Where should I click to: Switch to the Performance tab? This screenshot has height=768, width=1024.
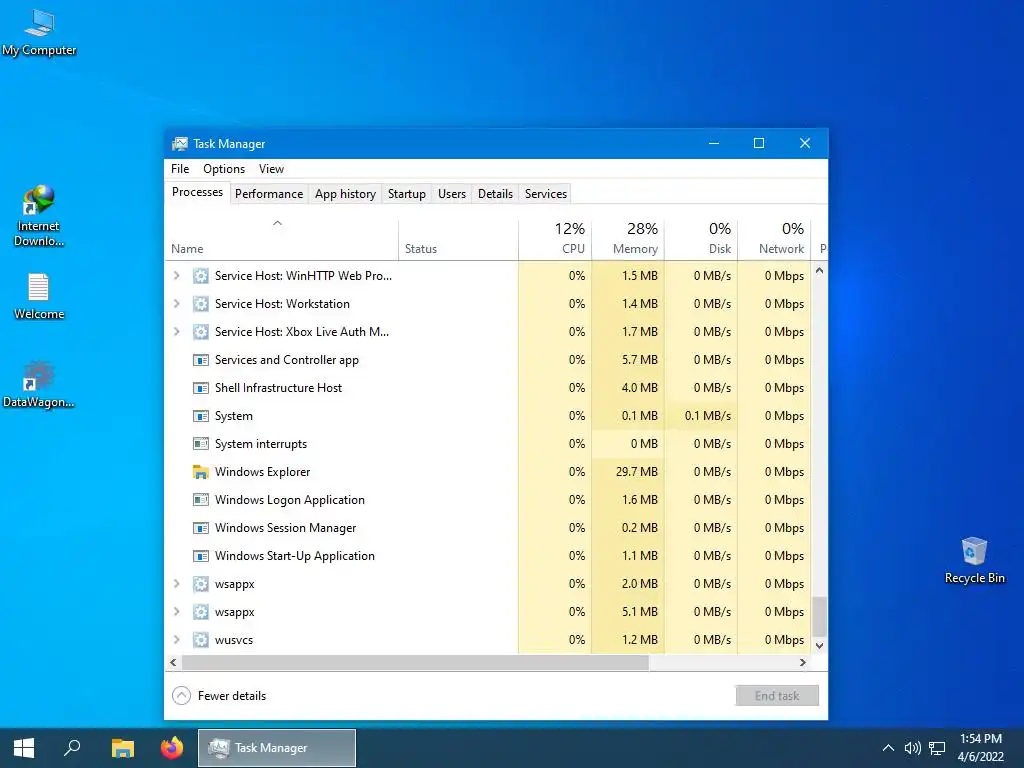point(268,194)
